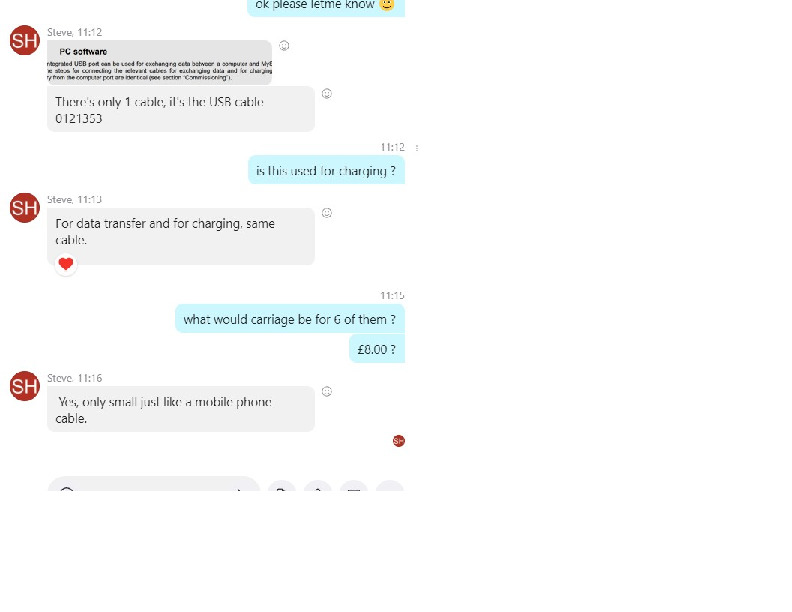The image size is (792, 612).
Task: React to the mobile phone cable message
Action: point(327,391)
